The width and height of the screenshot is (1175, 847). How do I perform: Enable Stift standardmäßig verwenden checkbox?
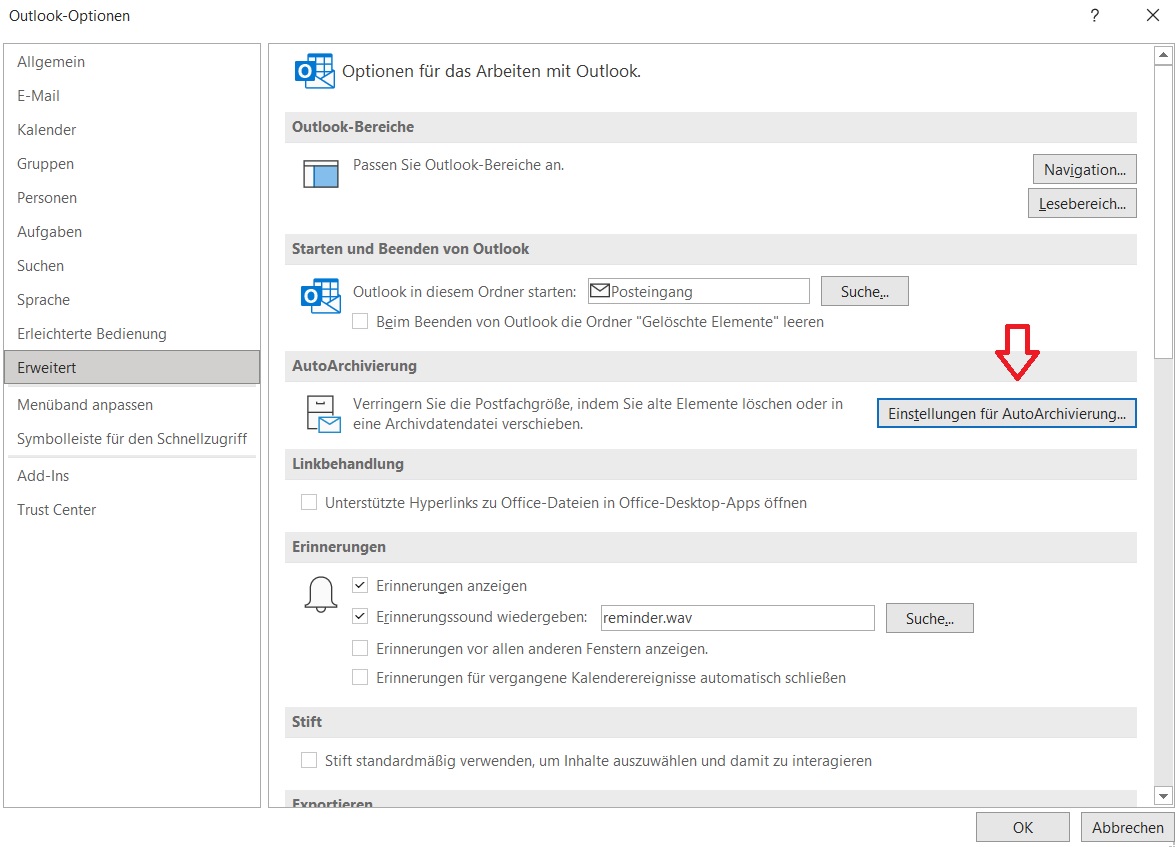click(309, 760)
